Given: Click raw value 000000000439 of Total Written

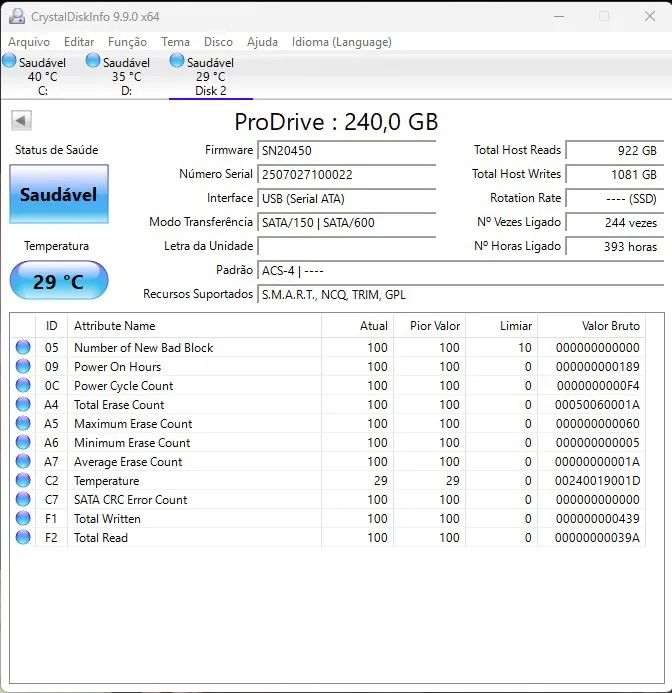Looking at the screenshot, I should [597, 518].
